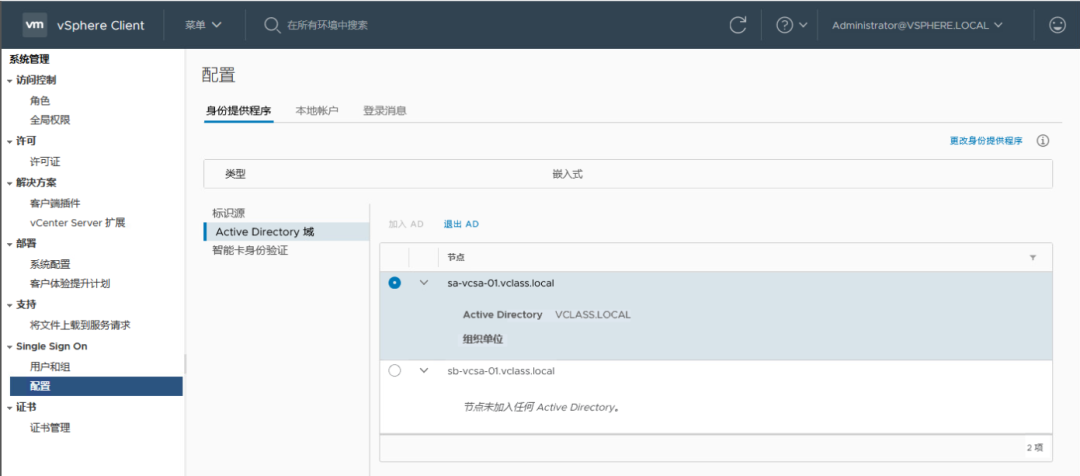
Task: Click the 更改身份提供程序 link
Action: (x=986, y=141)
